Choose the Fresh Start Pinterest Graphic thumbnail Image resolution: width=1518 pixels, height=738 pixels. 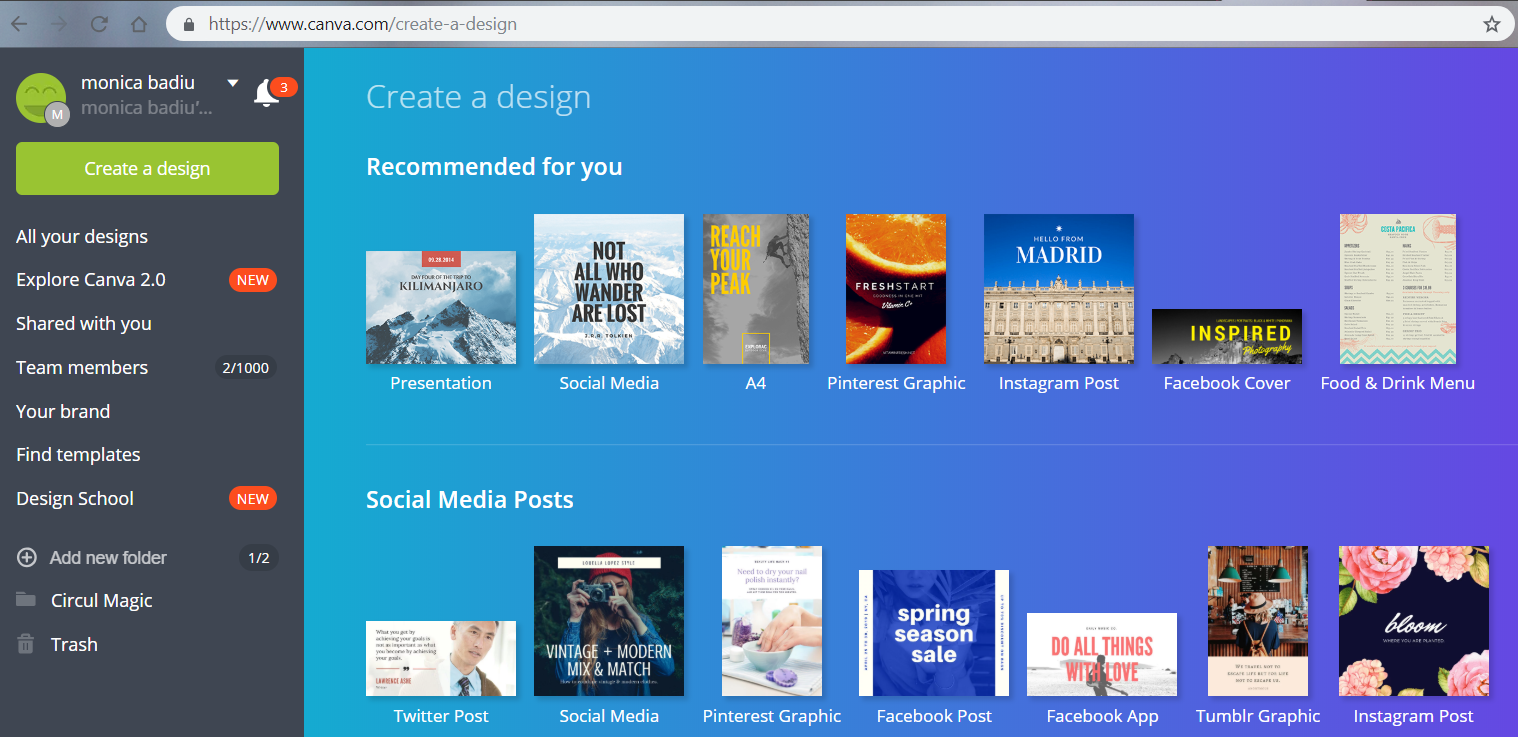pyautogui.click(x=896, y=289)
